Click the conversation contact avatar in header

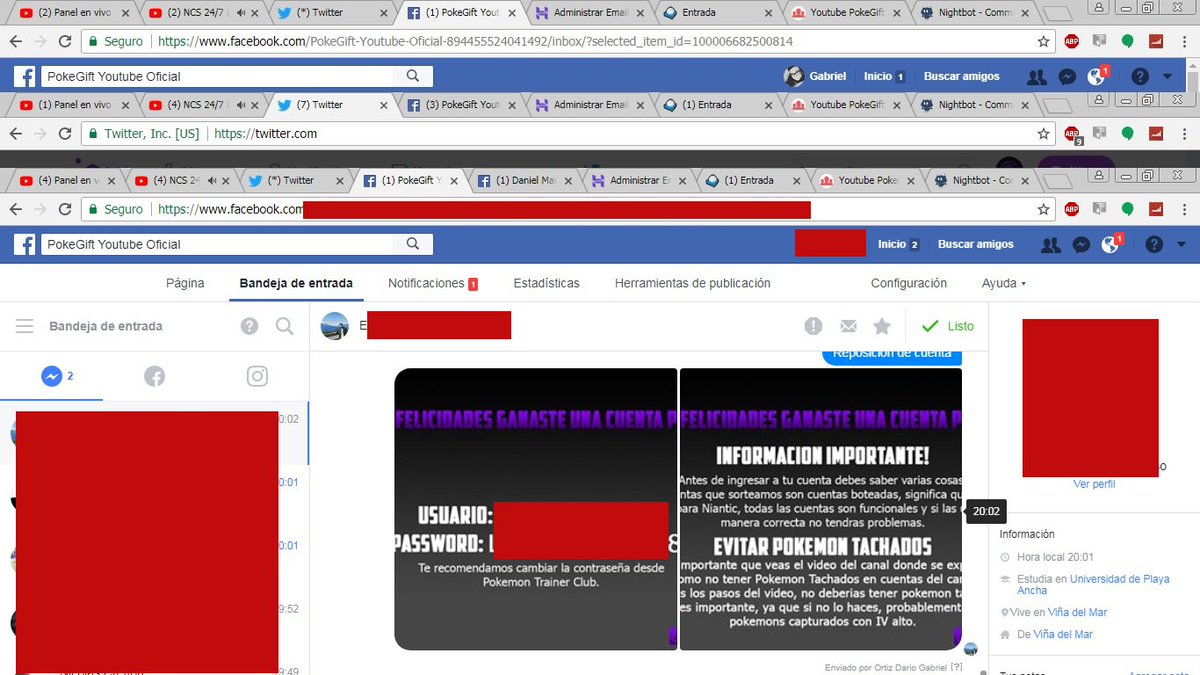tap(334, 326)
